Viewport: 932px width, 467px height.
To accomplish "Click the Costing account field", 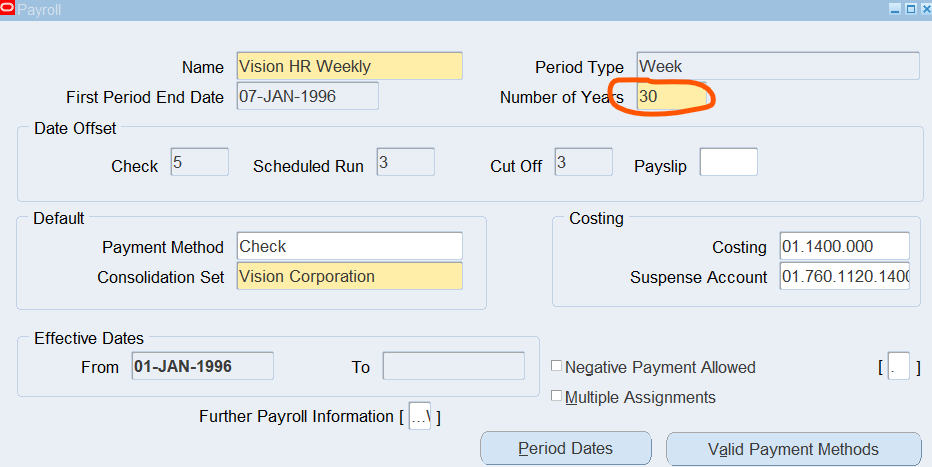I will tap(844, 246).
